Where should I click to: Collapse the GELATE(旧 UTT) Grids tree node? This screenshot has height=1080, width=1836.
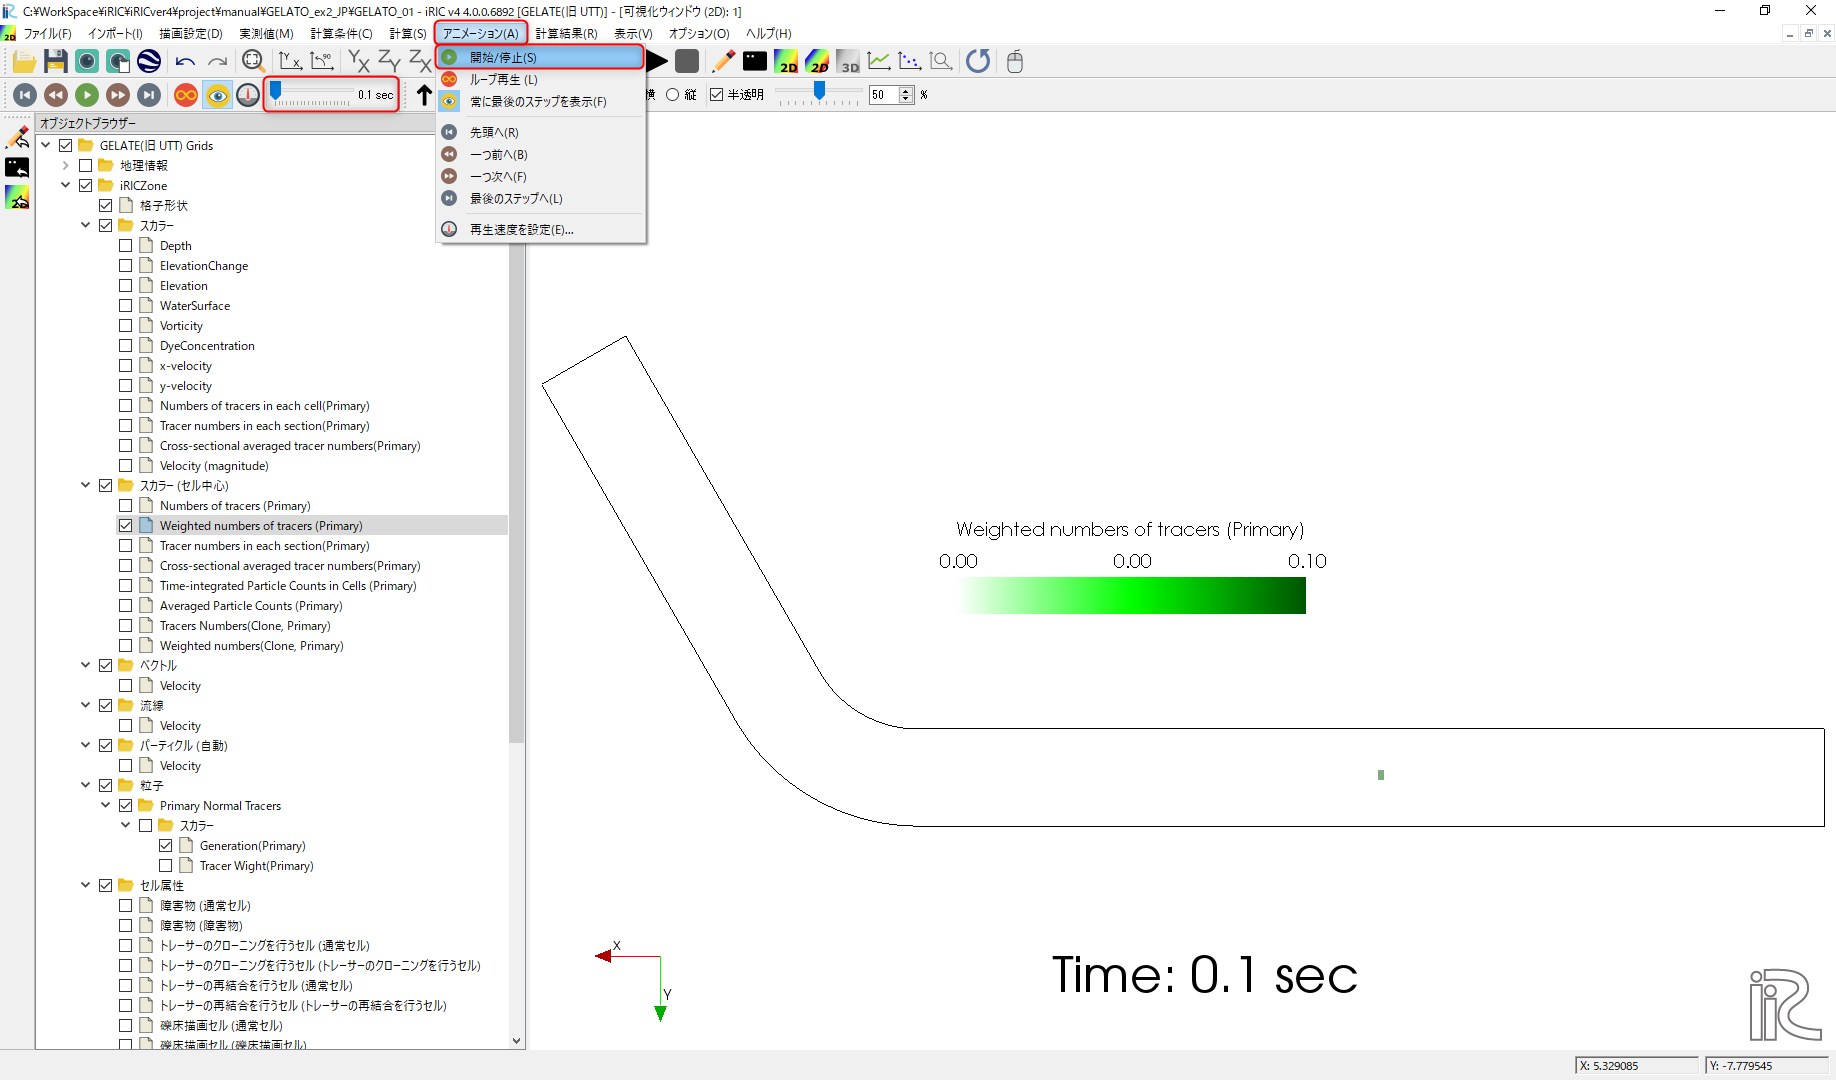[46, 145]
